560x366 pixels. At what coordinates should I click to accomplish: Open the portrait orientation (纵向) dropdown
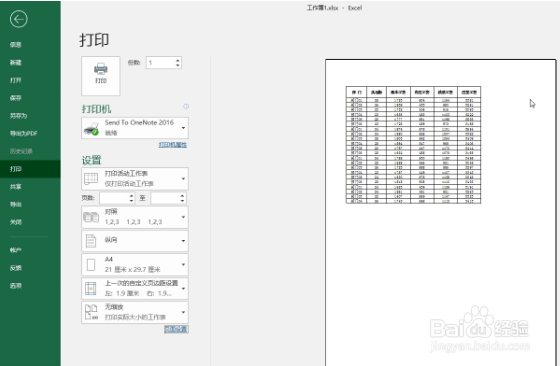[135, 241]
